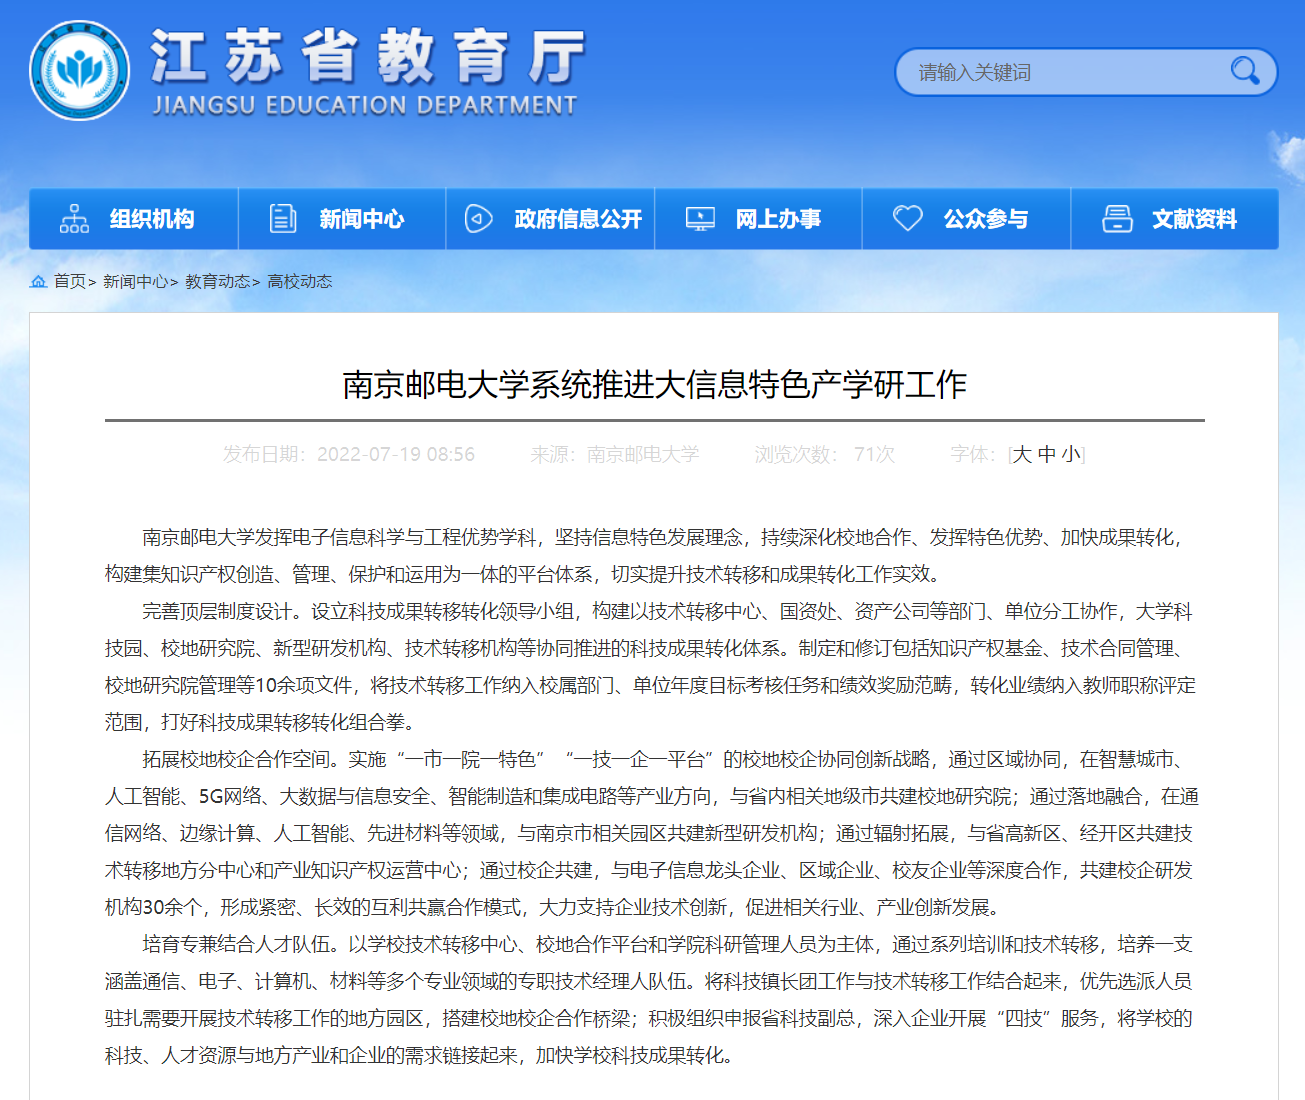The width and height of the screenshot is (1305, 1100).
Task: Click the 组织机构 org-chart icon
Action: [x=74, y=219]
